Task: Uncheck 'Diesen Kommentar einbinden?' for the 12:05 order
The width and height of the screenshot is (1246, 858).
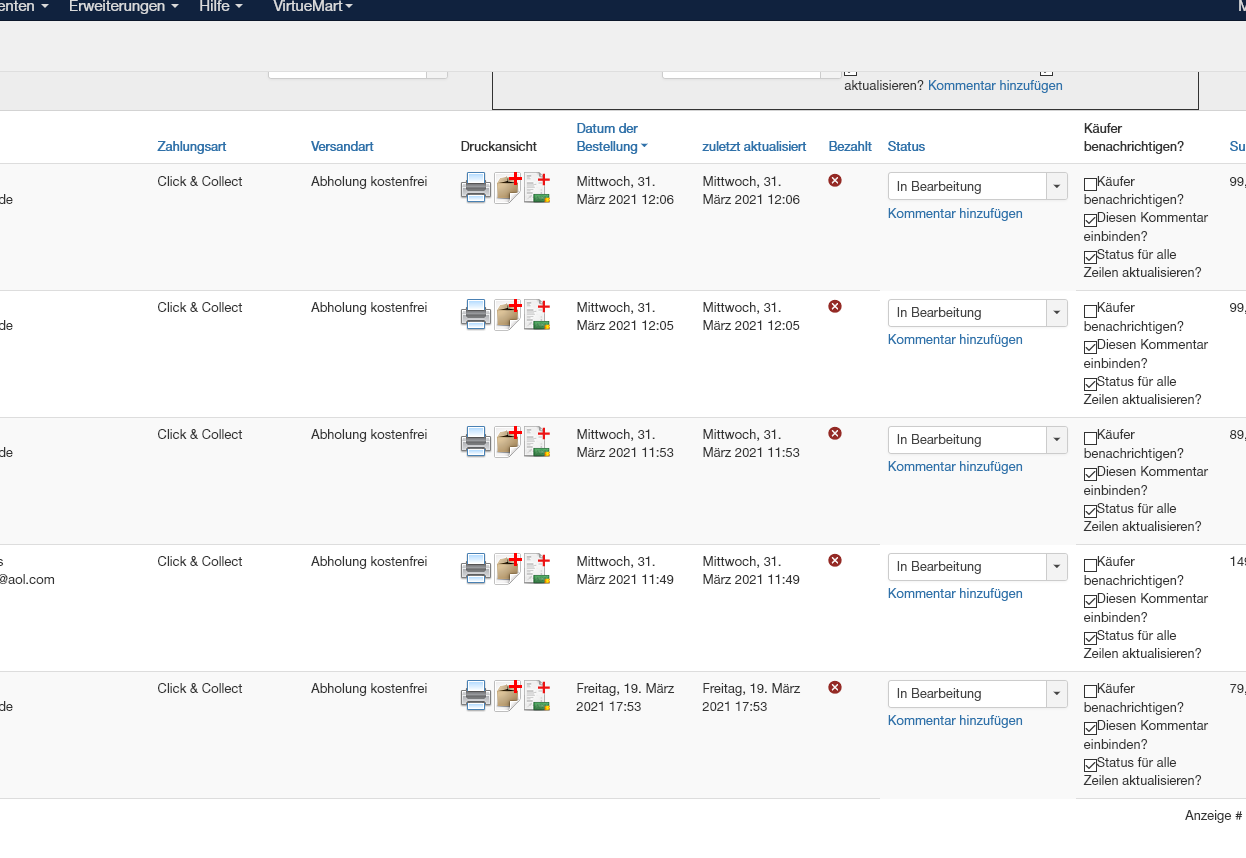Action: click(x=1090, y=347)
